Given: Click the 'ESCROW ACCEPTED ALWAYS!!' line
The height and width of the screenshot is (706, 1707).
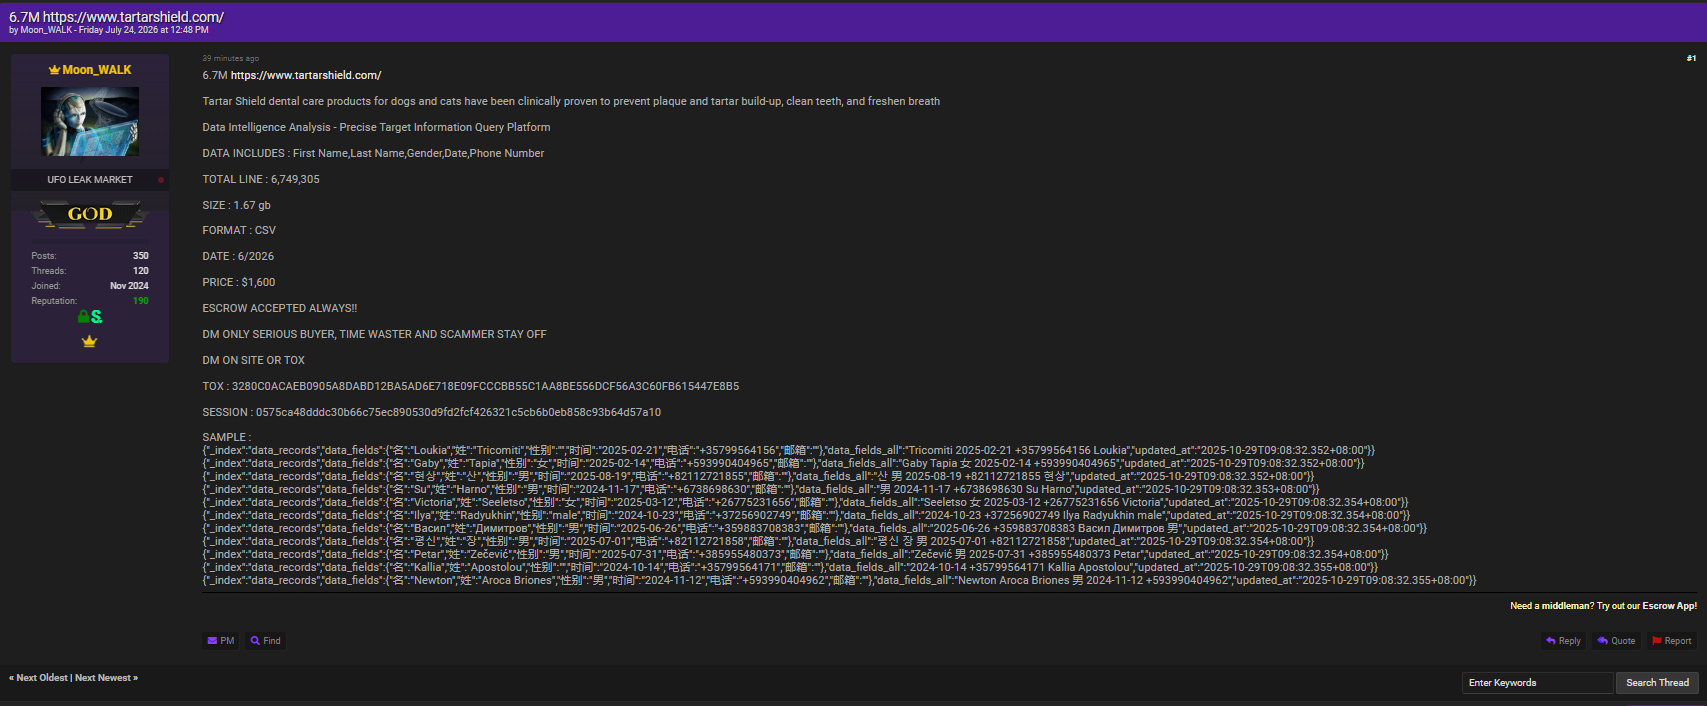Looking at the screenshot, I should tap(280, 308).
